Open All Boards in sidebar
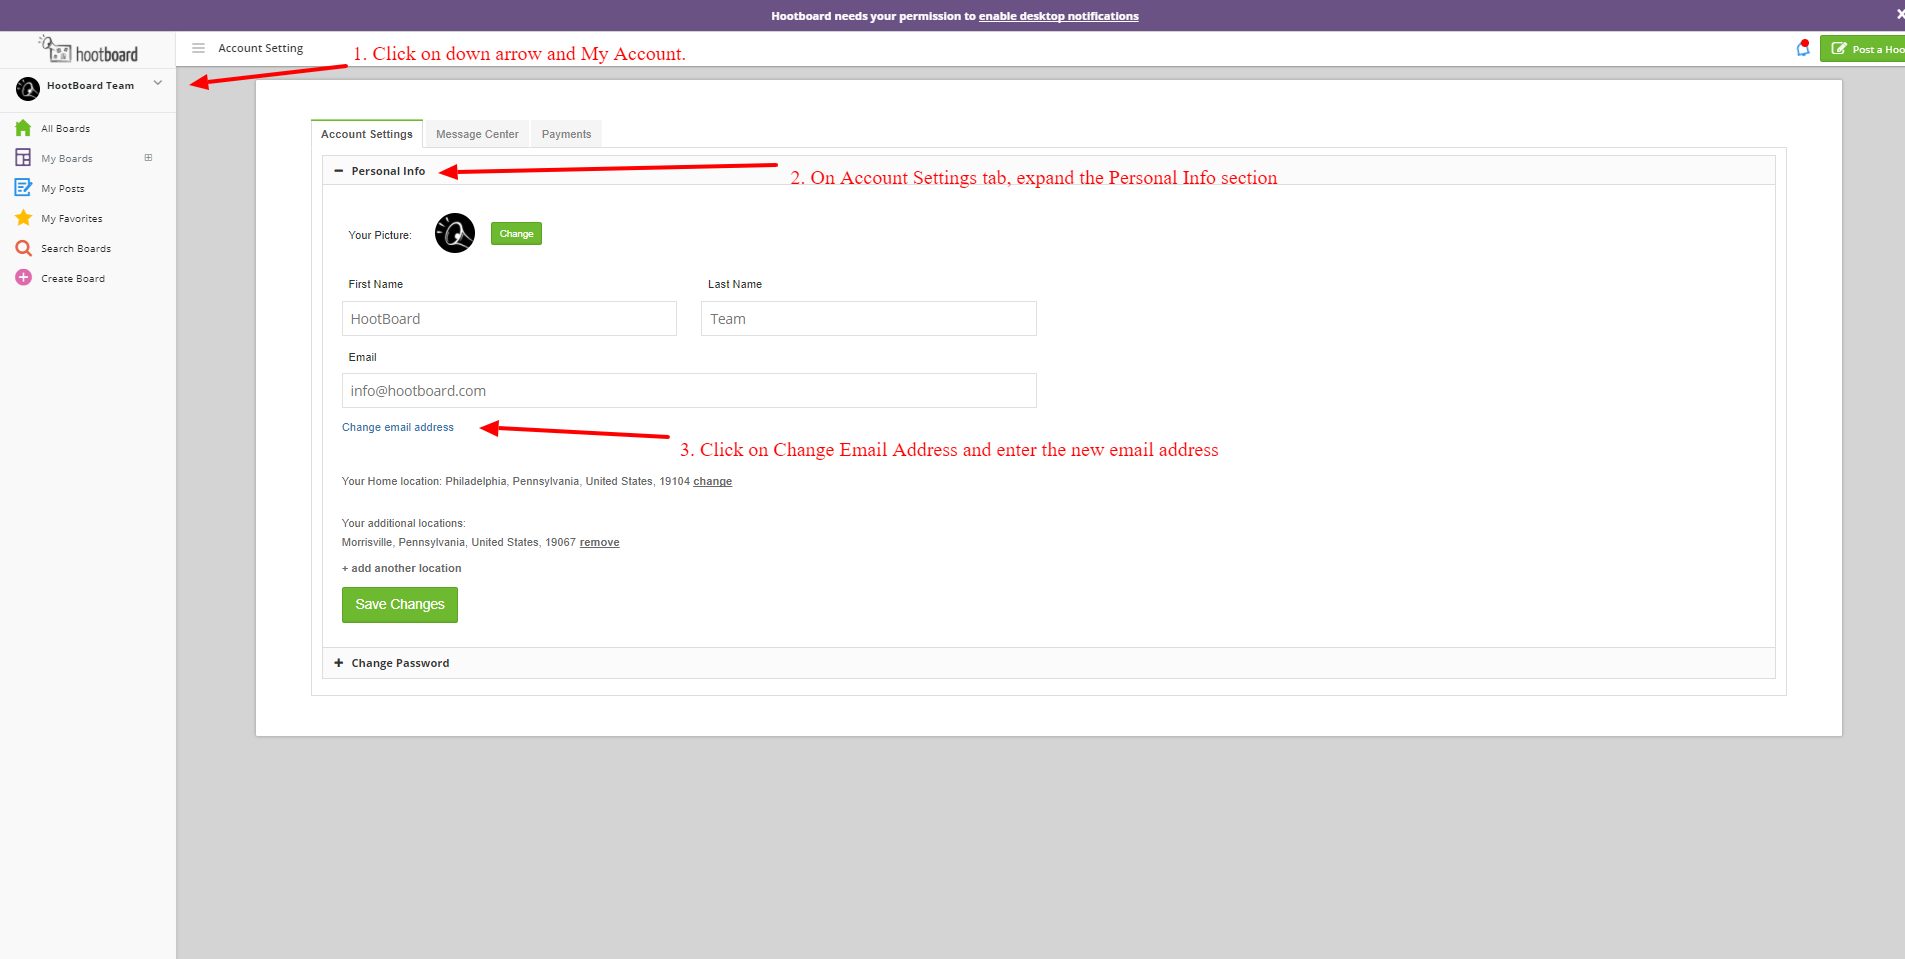1905x959 pixels. point(66,129)
